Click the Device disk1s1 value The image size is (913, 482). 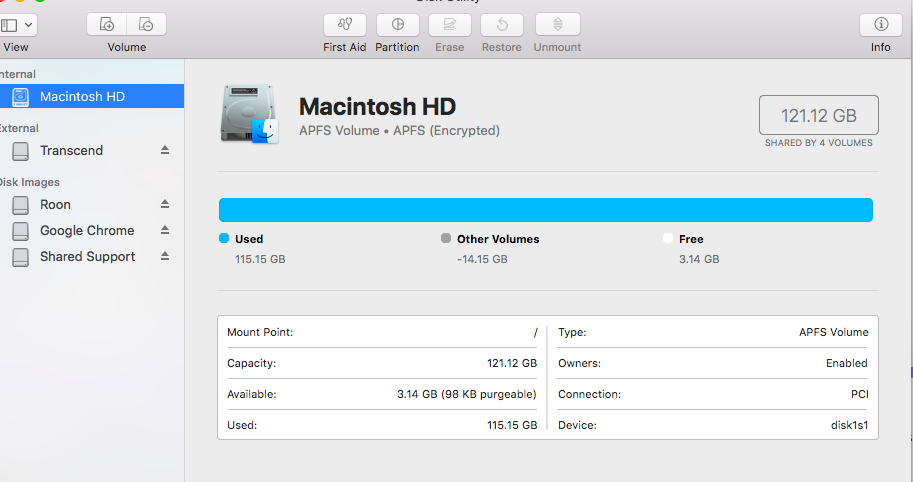[849, 425]
